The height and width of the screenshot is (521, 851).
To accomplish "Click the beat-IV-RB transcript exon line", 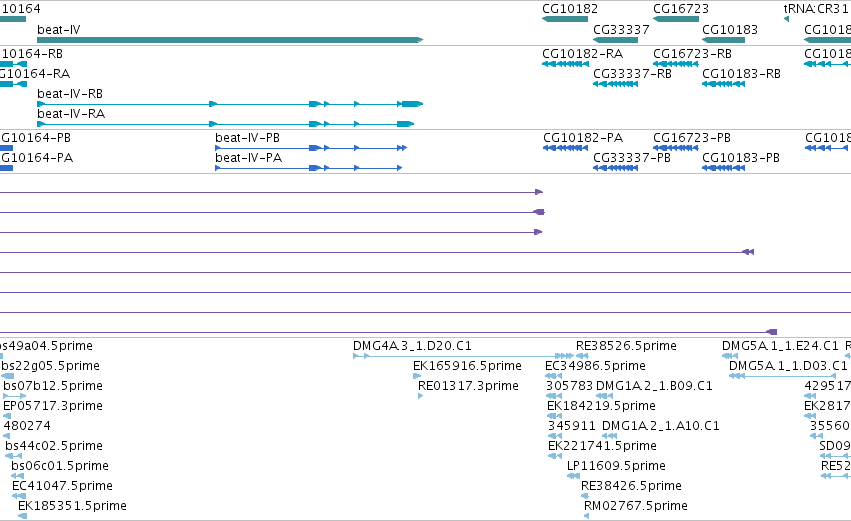I will (x=230, y=104).
